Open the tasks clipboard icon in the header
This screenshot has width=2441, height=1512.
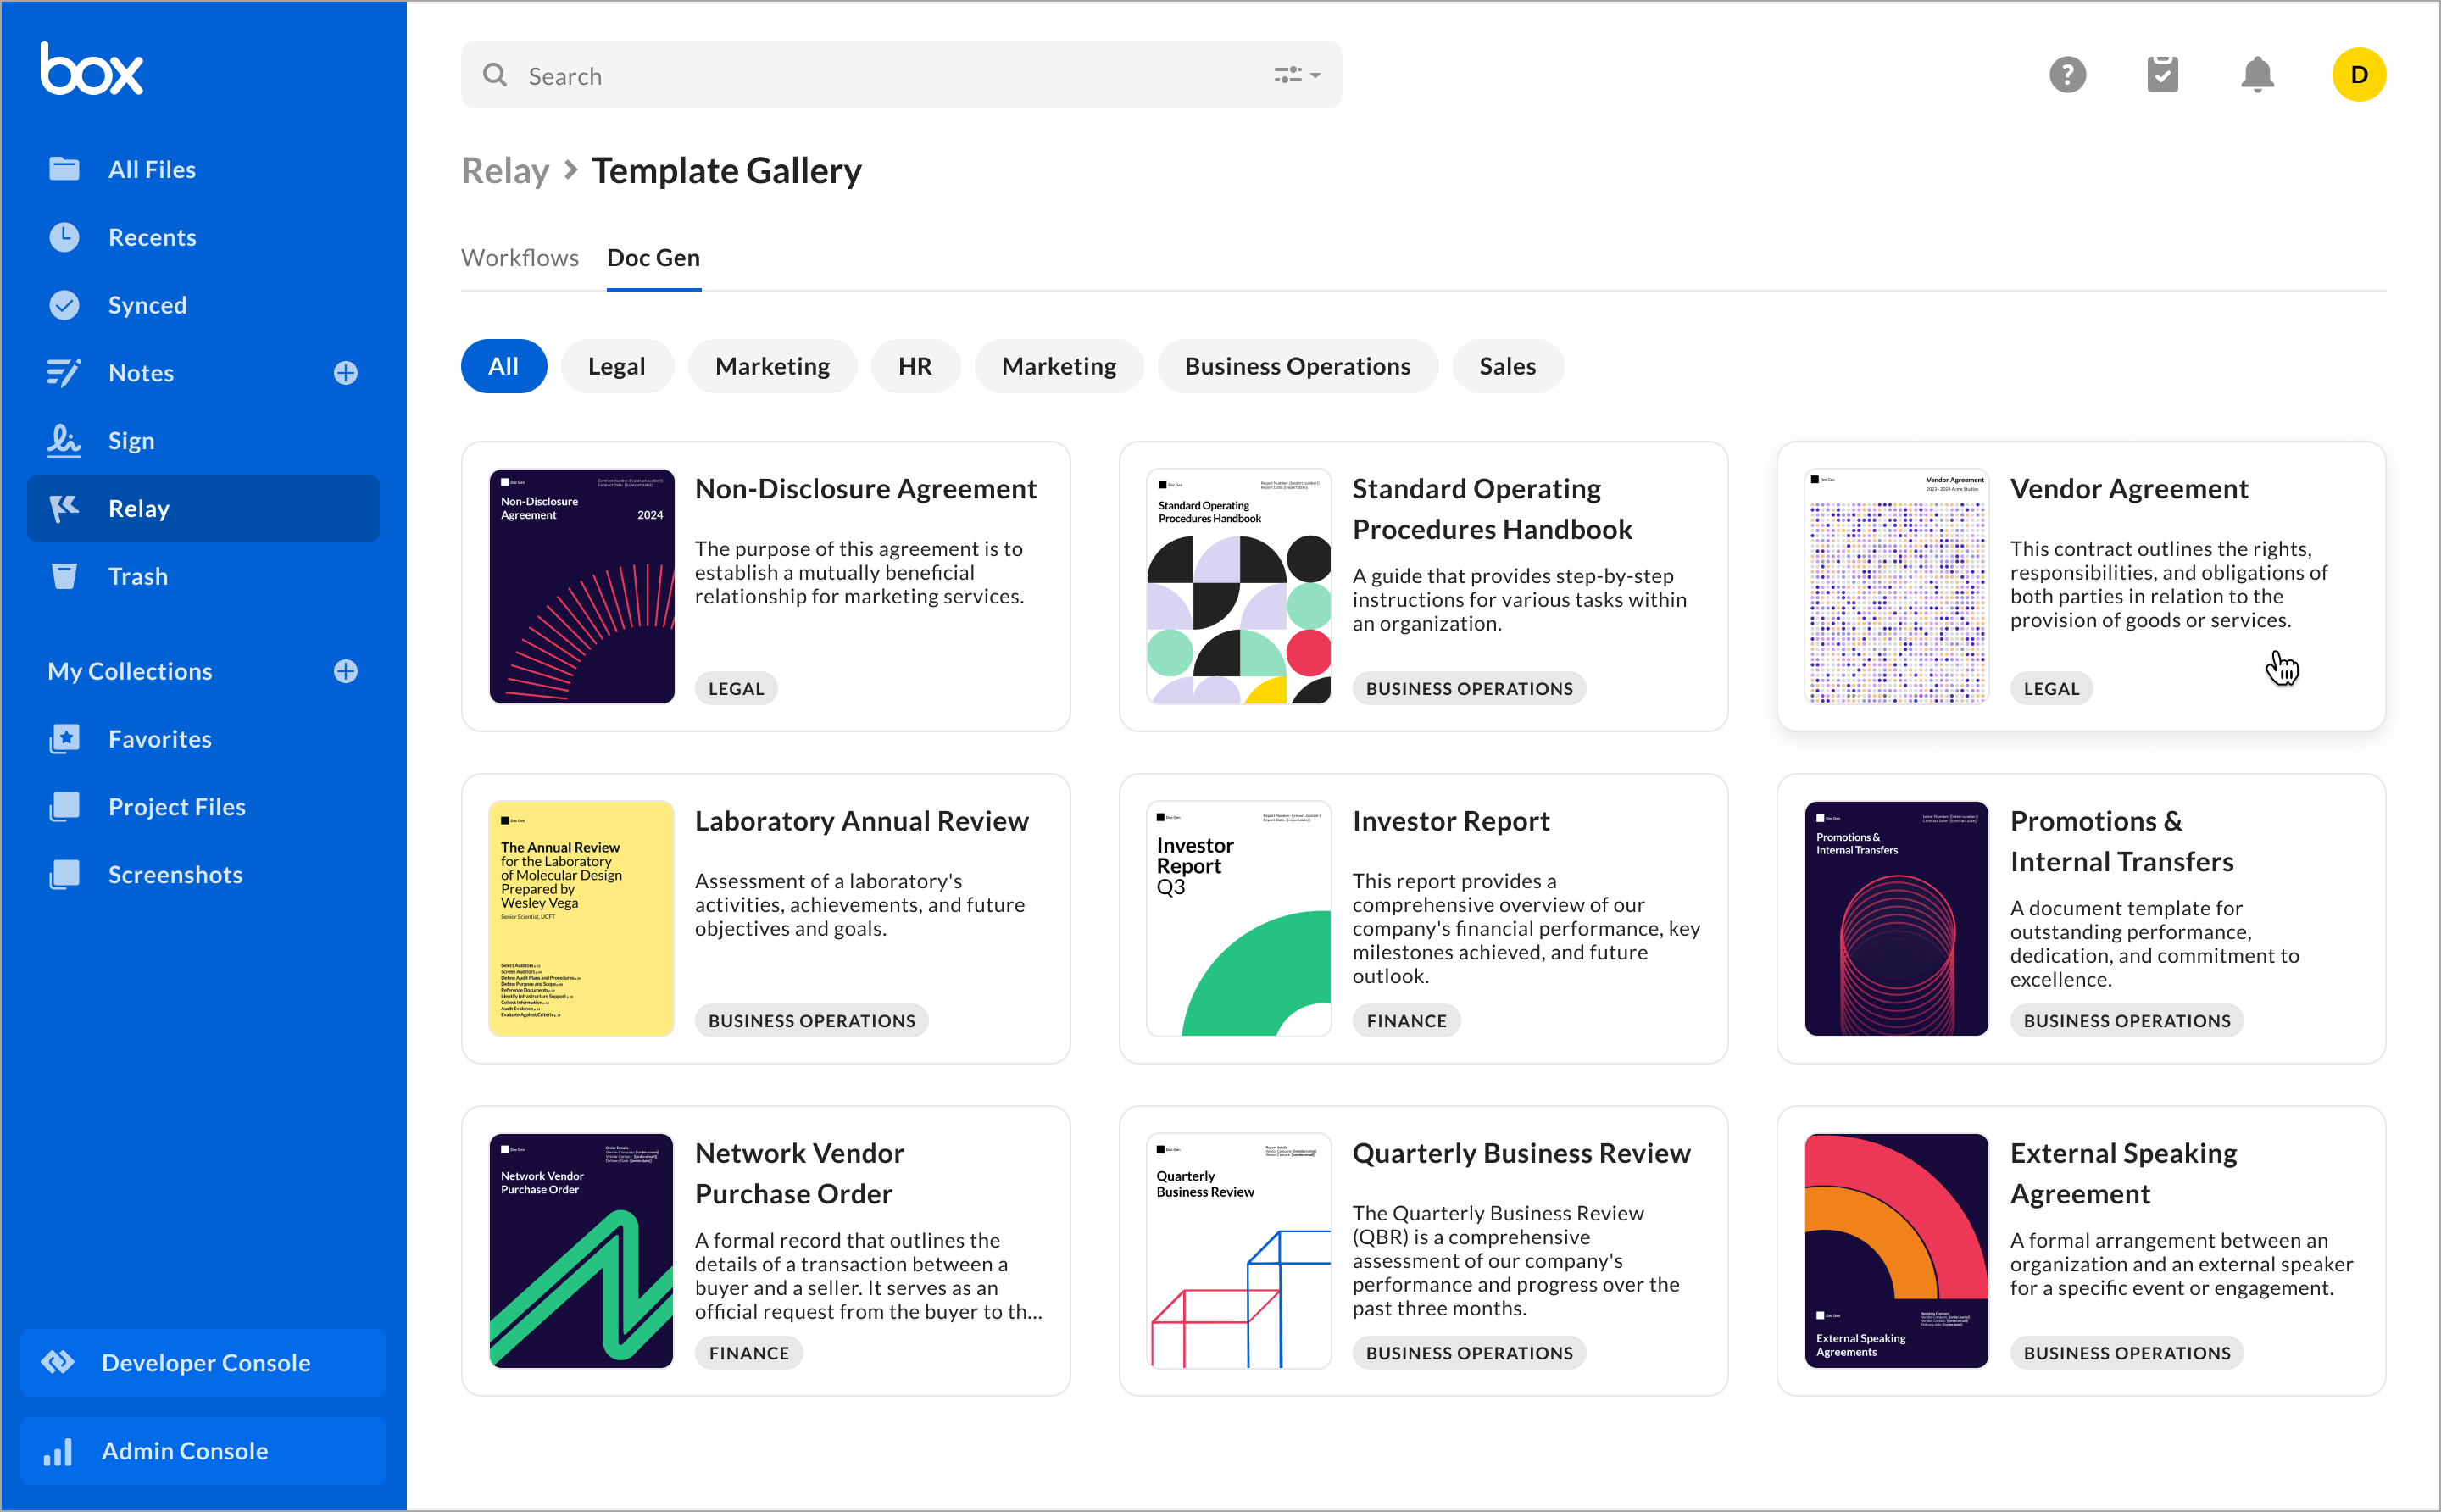[x=2163, y=73]
